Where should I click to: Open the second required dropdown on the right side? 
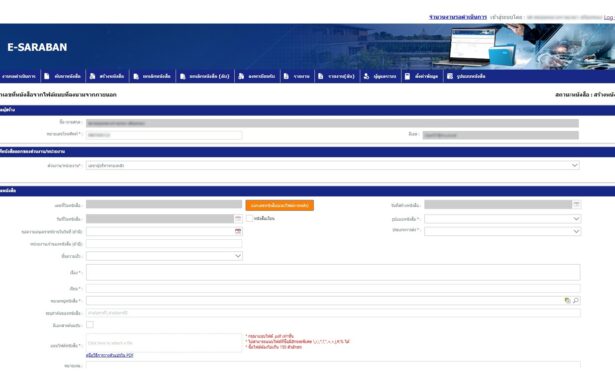[502, 231]
